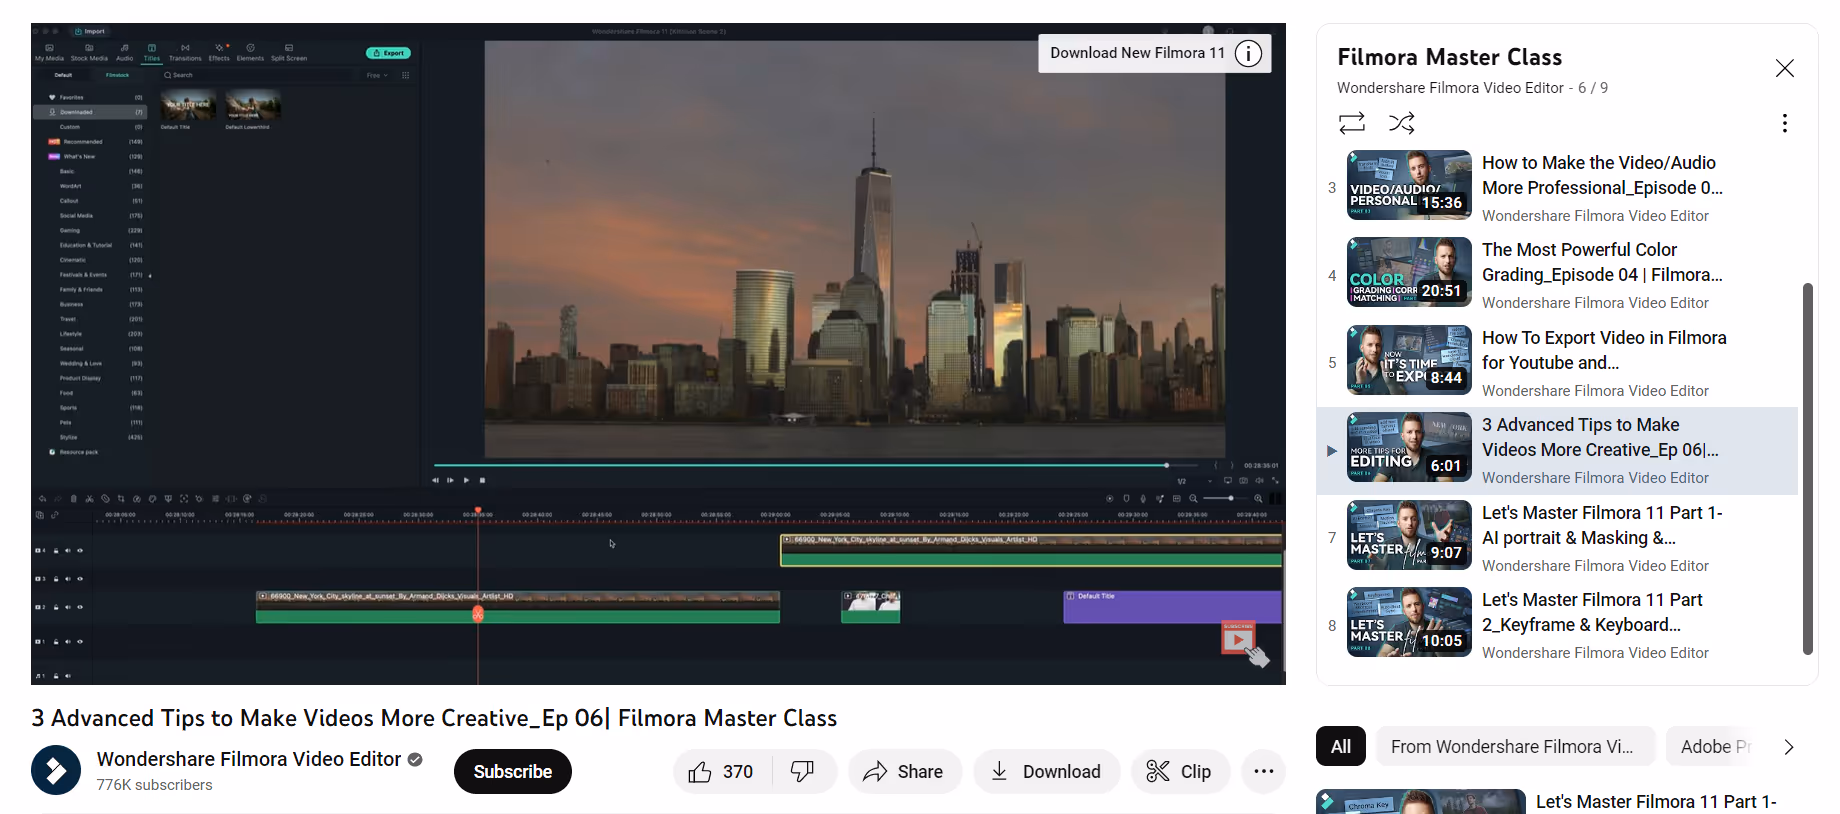This screenshot has width=1840, height=814.
Task: Click the Filmora preview progress bar
Action: [816, 465]
